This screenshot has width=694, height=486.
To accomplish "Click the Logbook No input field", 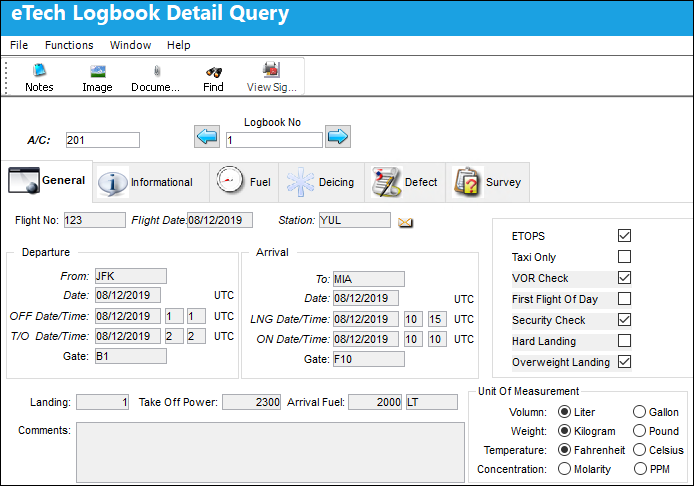I will tap(274, 140).
